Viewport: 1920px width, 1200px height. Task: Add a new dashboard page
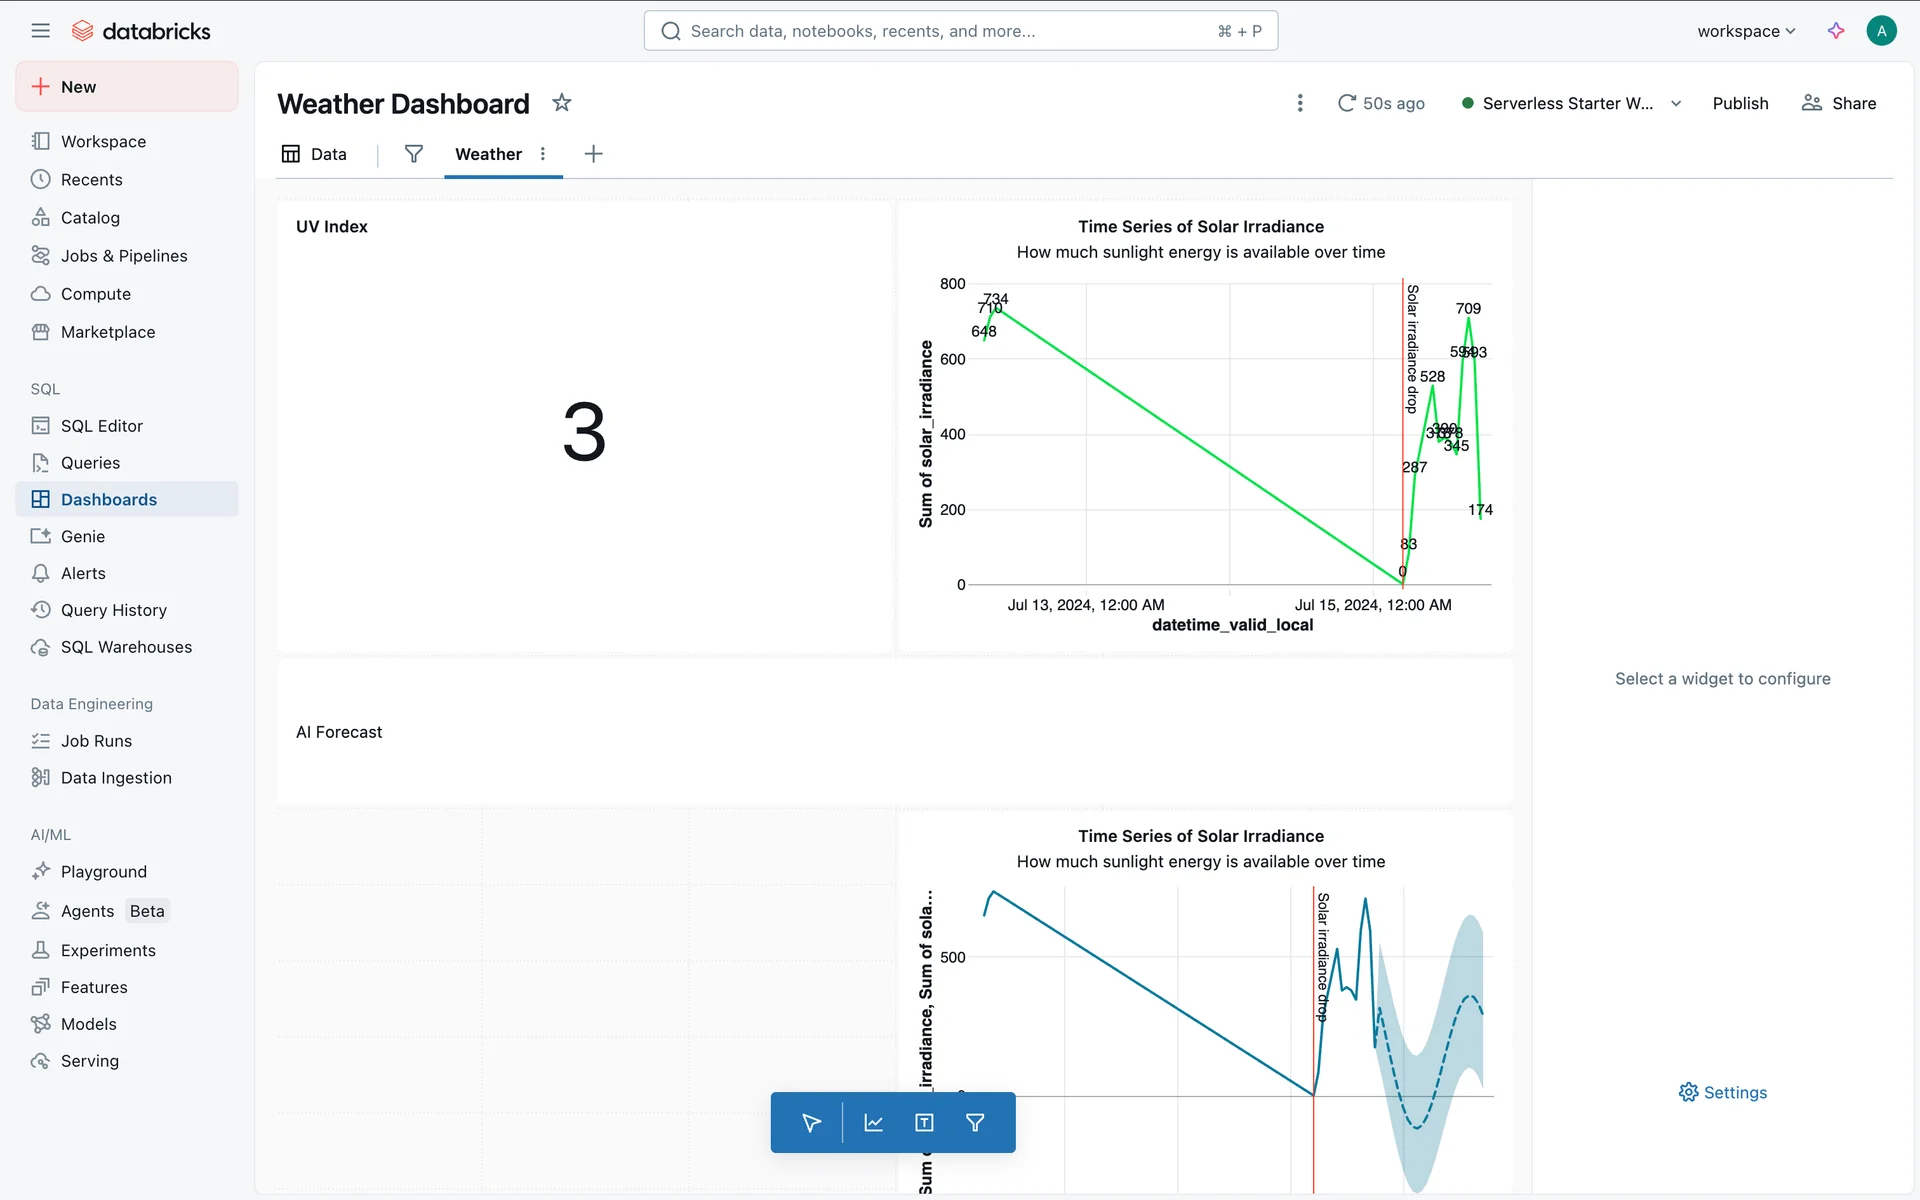point(593,154)
